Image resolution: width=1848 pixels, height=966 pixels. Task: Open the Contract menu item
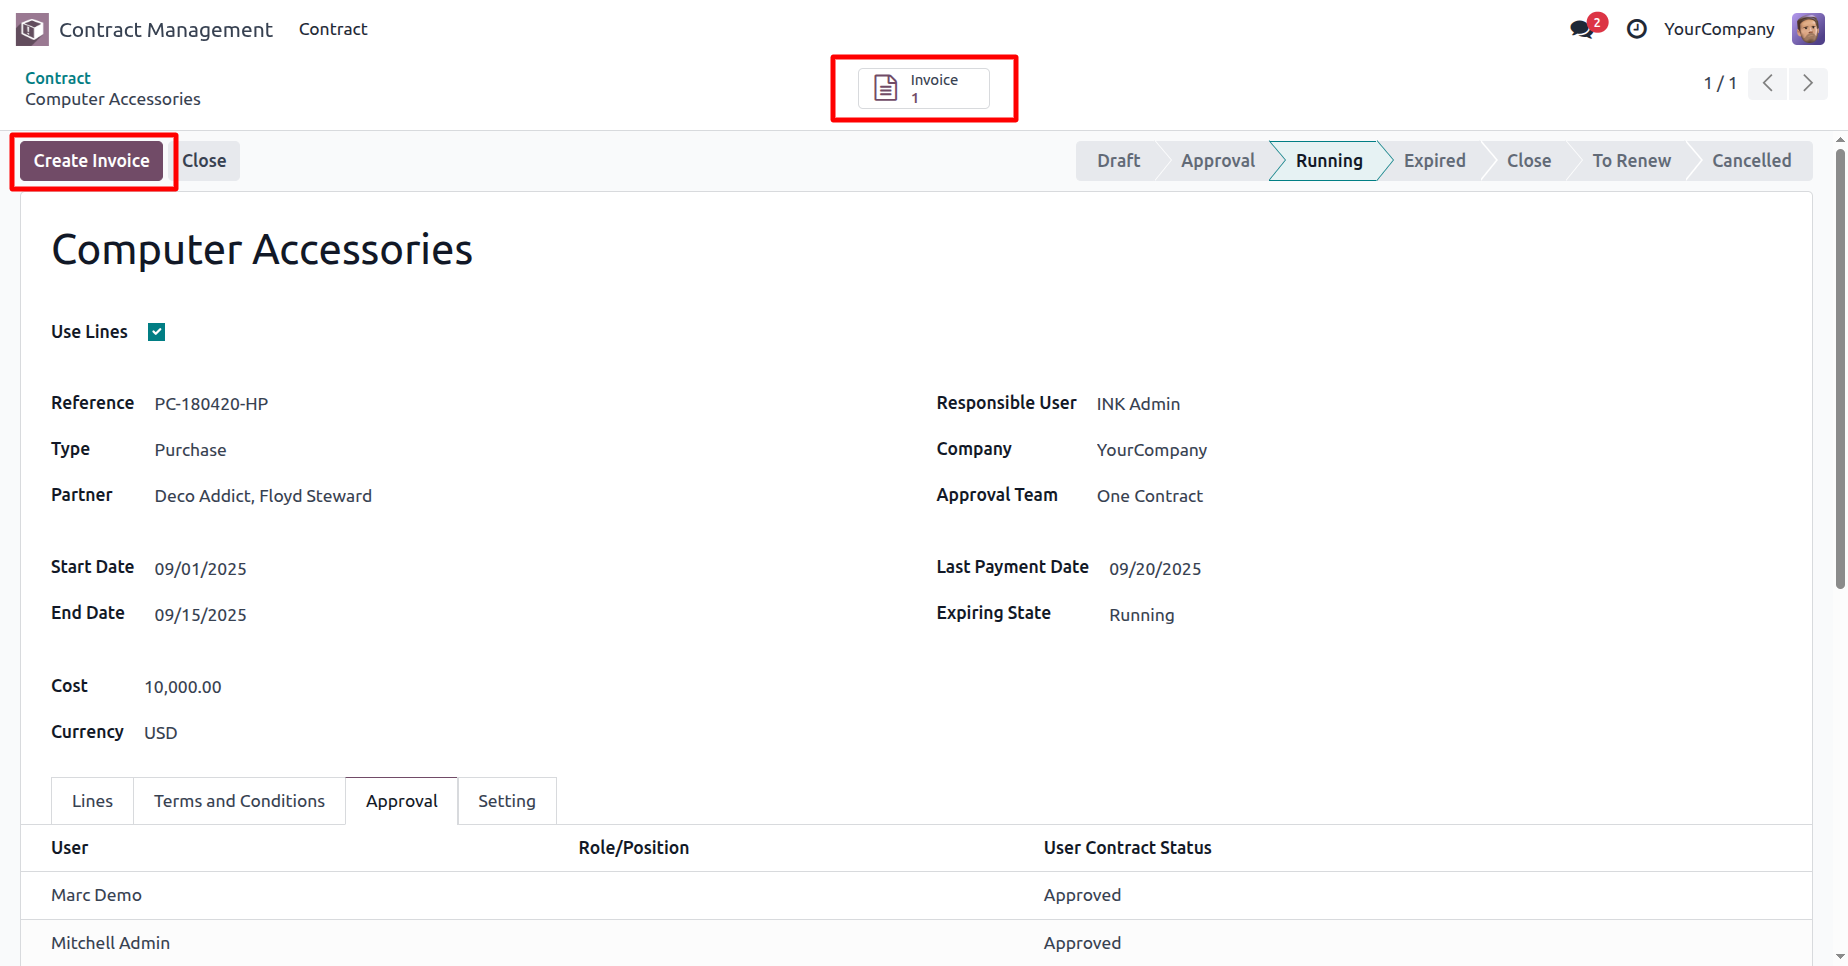pyautogui.click(x=333, y=29)
